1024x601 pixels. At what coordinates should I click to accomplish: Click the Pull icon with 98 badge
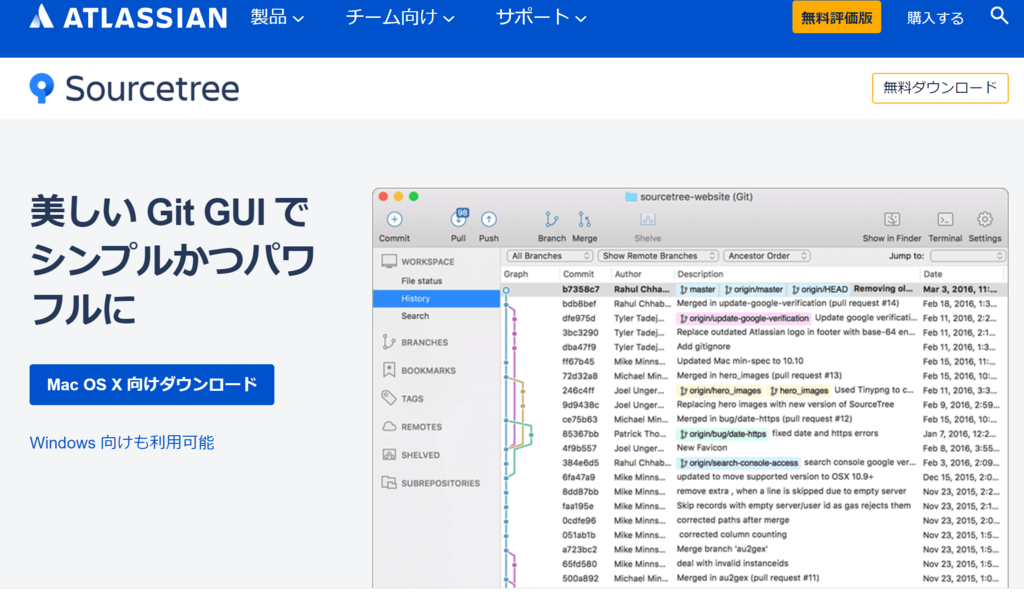coord(459,218)
